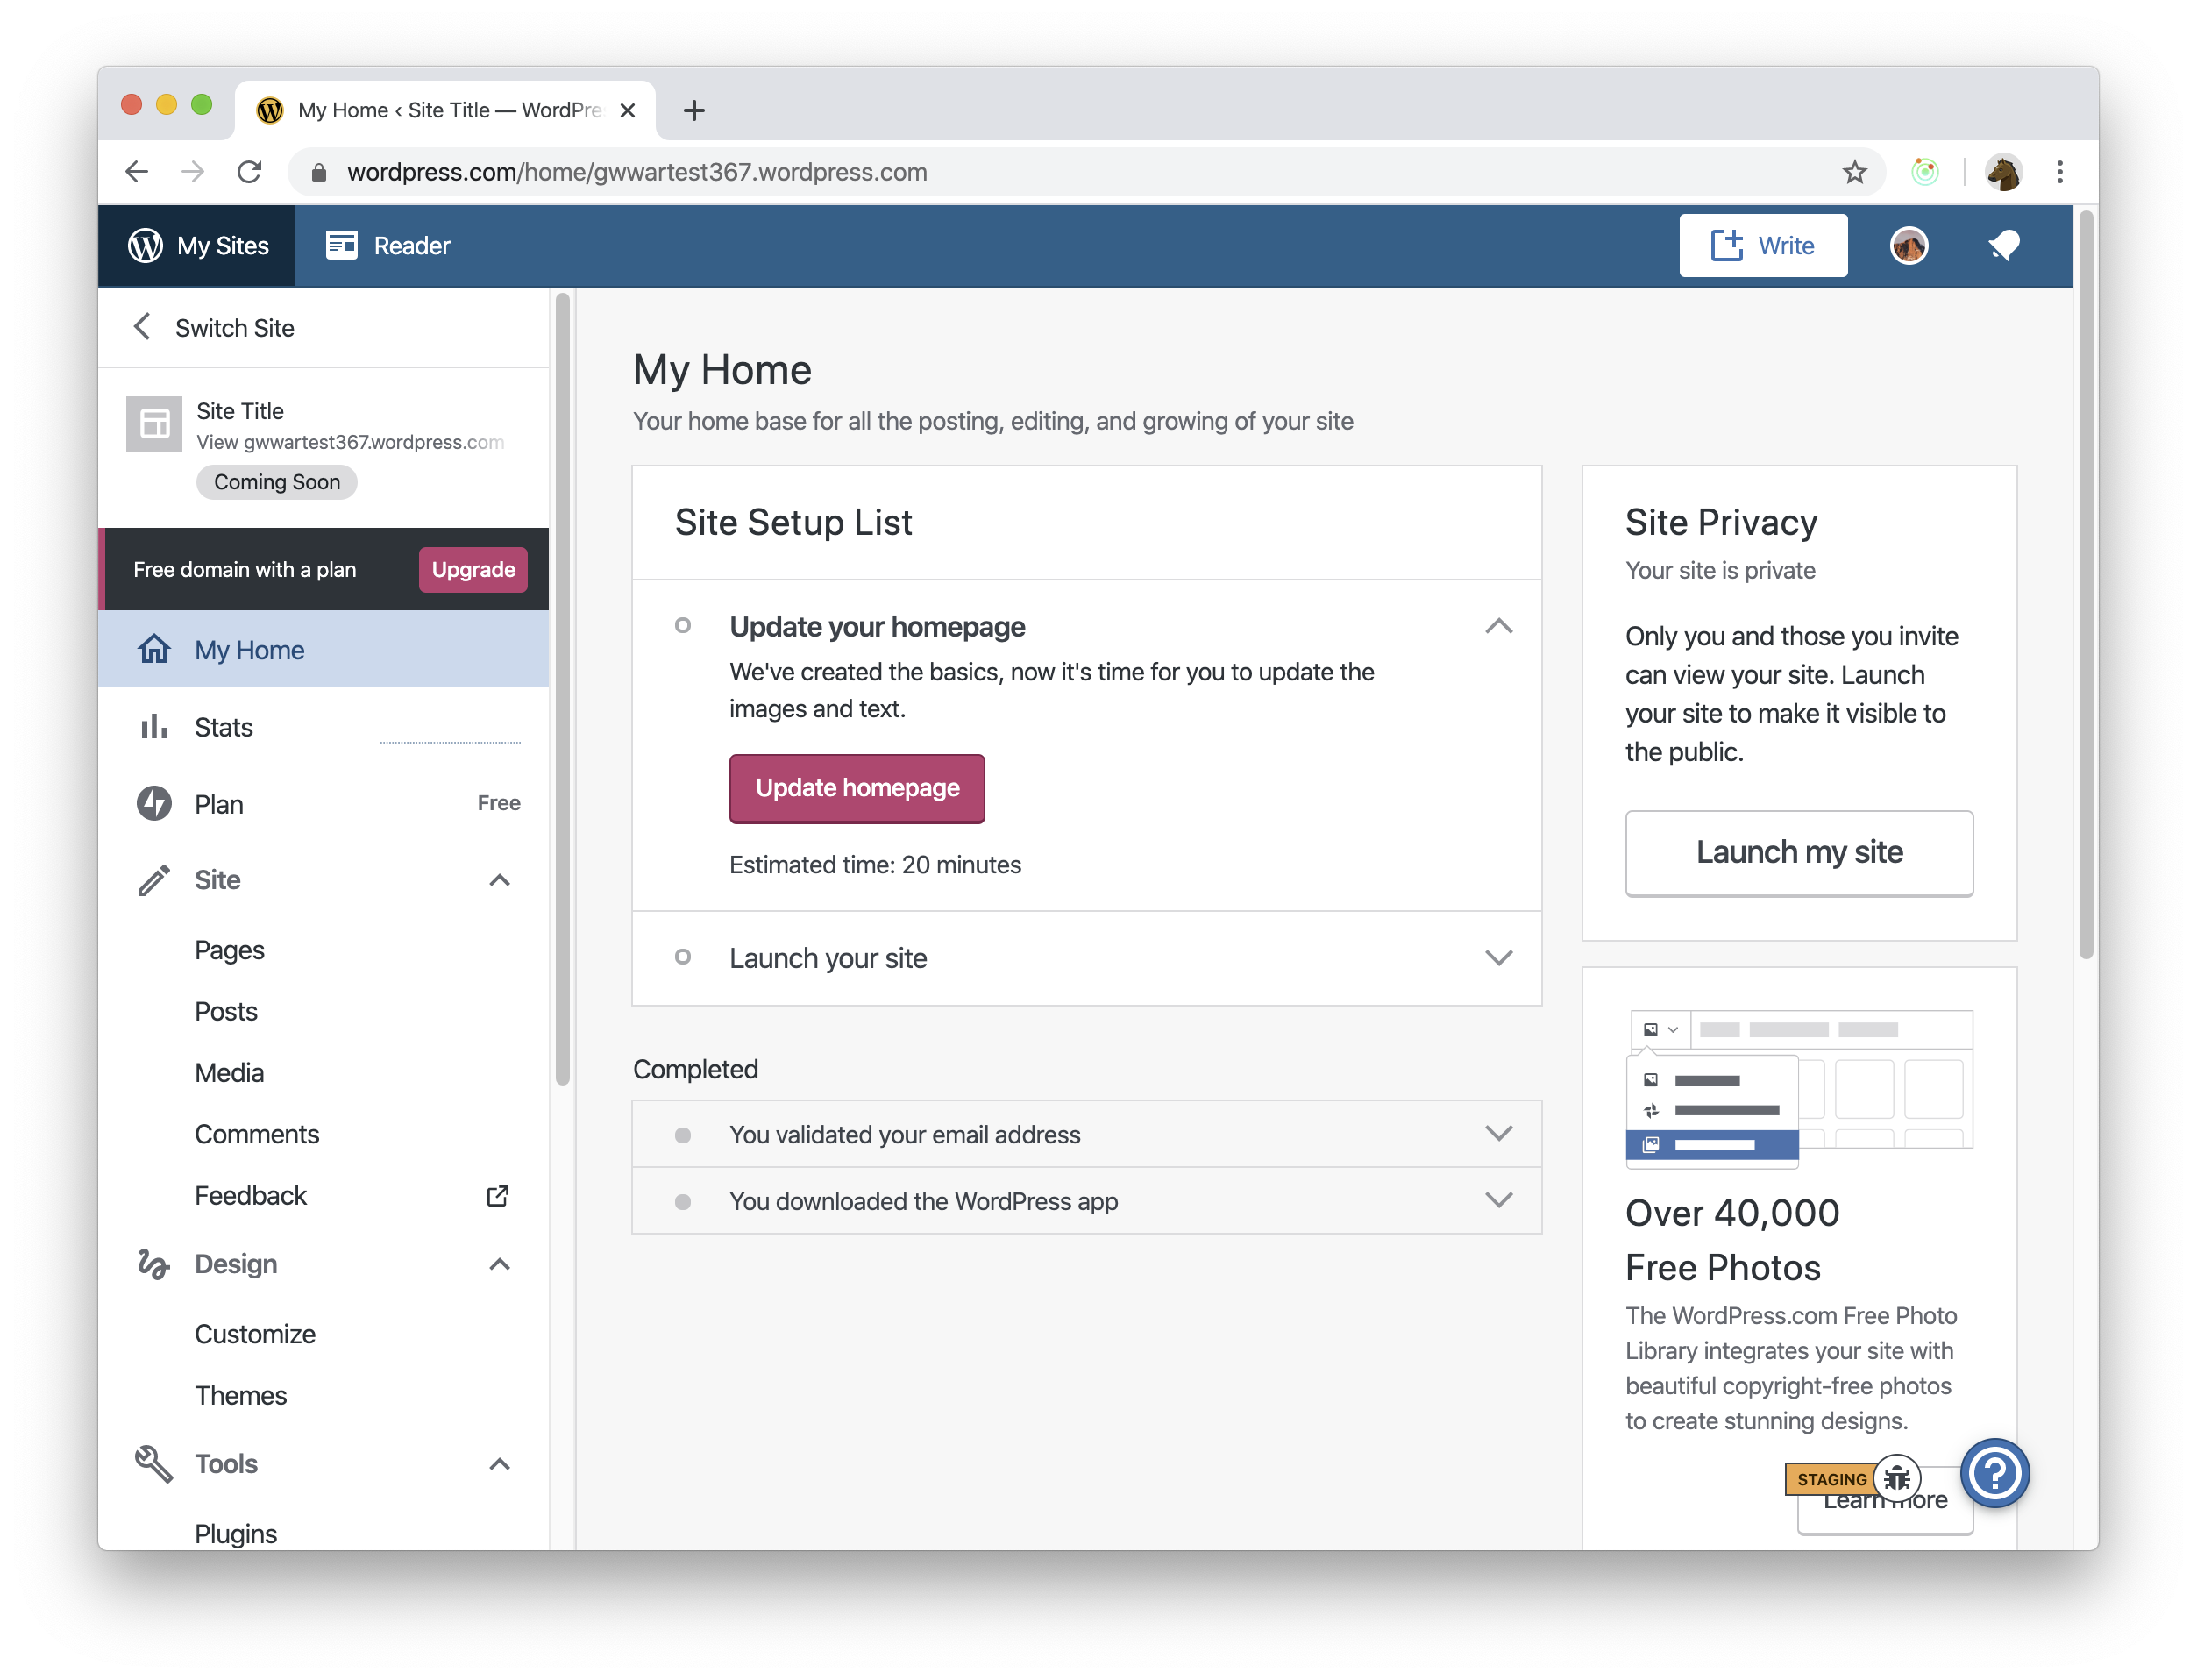2197x1680 pixels.
Task: Select the Update your homepage task circle
Action: [x=683, y=626]
